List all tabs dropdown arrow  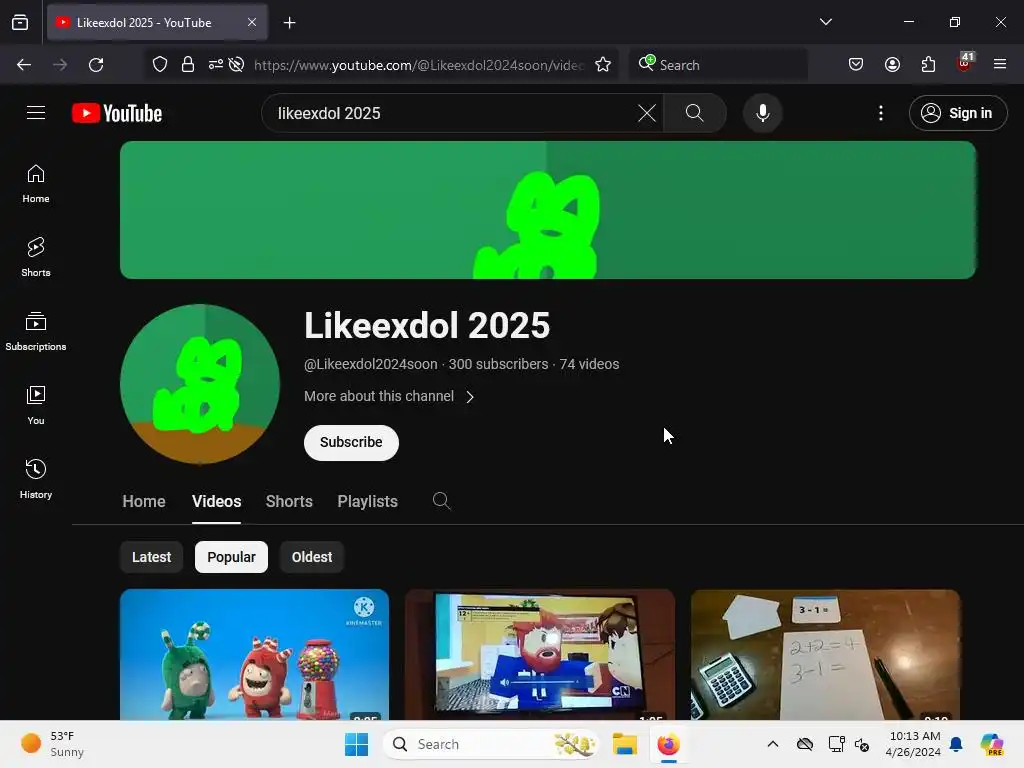(825, 22)
